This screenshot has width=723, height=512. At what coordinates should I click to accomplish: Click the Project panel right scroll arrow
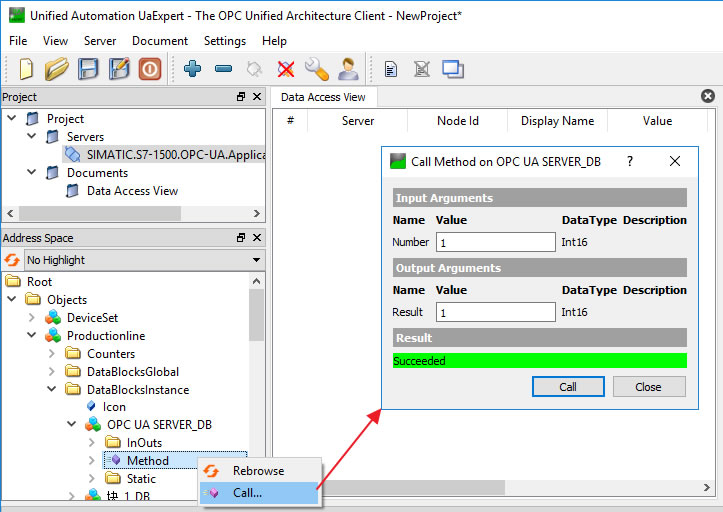tap(257, 213)
